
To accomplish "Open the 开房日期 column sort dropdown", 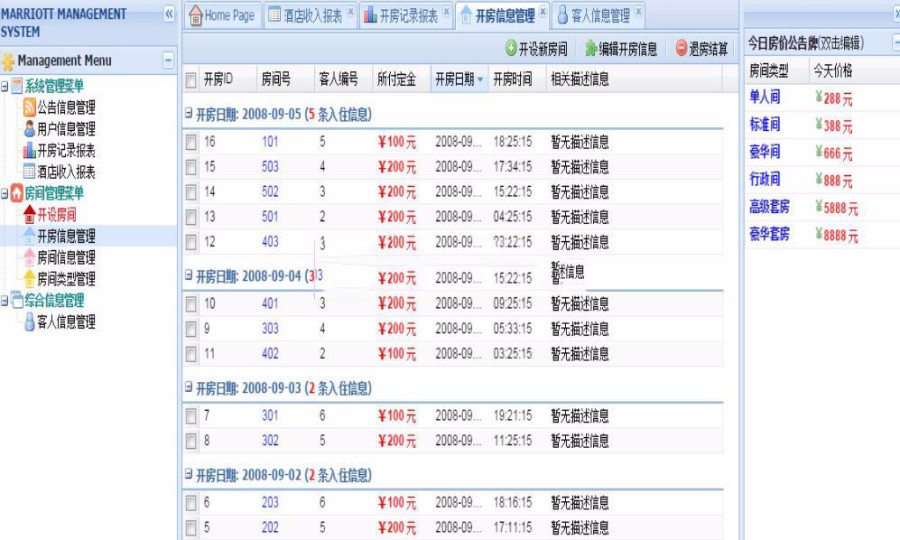I will (x=480, y=79).
